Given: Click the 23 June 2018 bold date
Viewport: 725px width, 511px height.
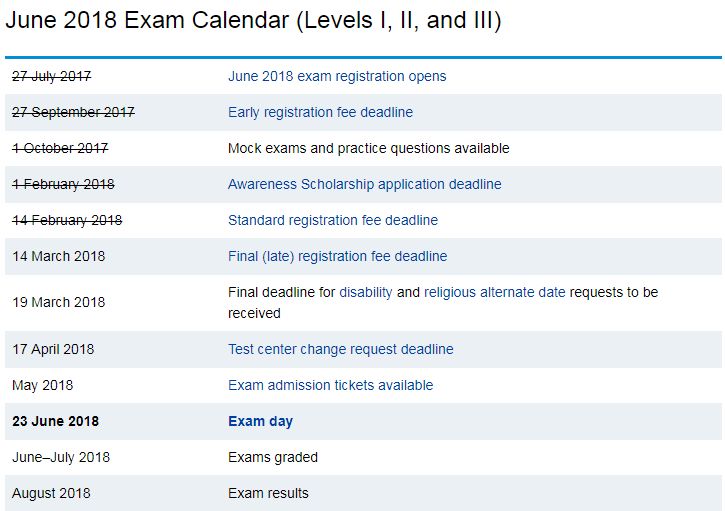Looking at the screenshot, I should [x=55, y=421].
